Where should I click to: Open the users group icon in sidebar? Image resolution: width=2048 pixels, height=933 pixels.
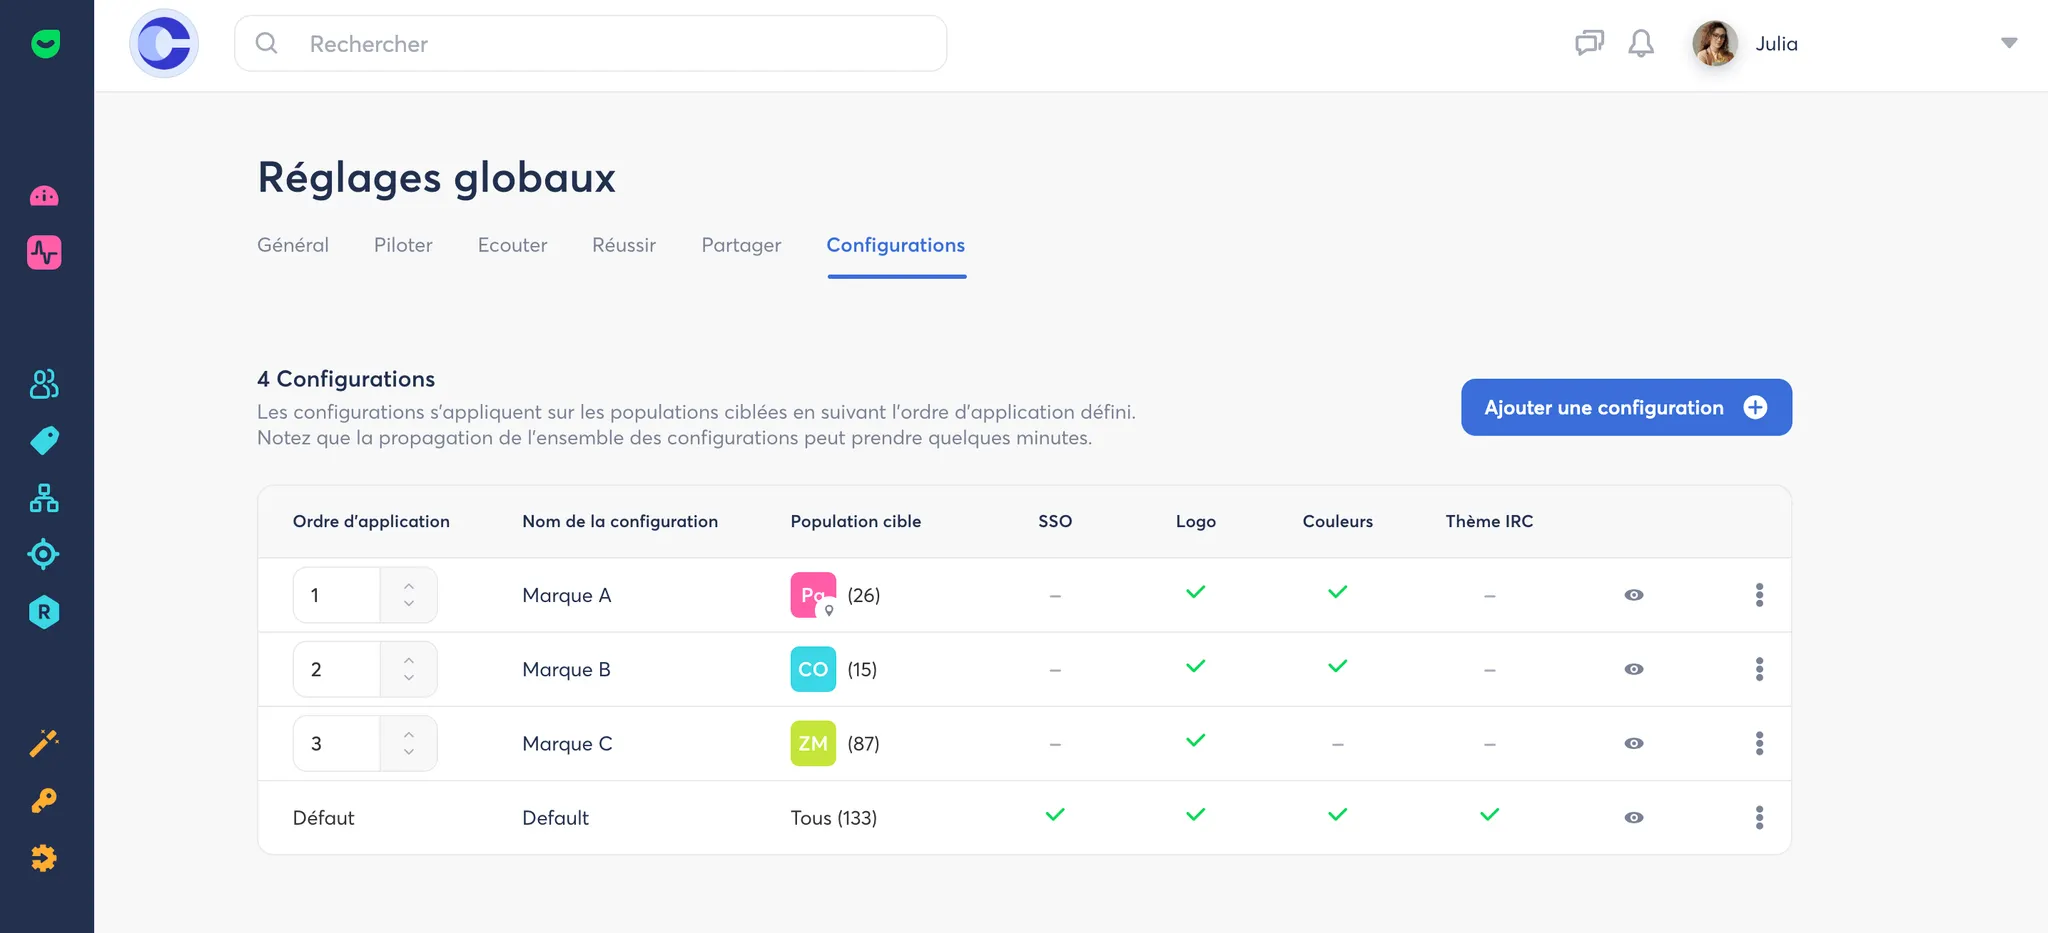(44, 384)
